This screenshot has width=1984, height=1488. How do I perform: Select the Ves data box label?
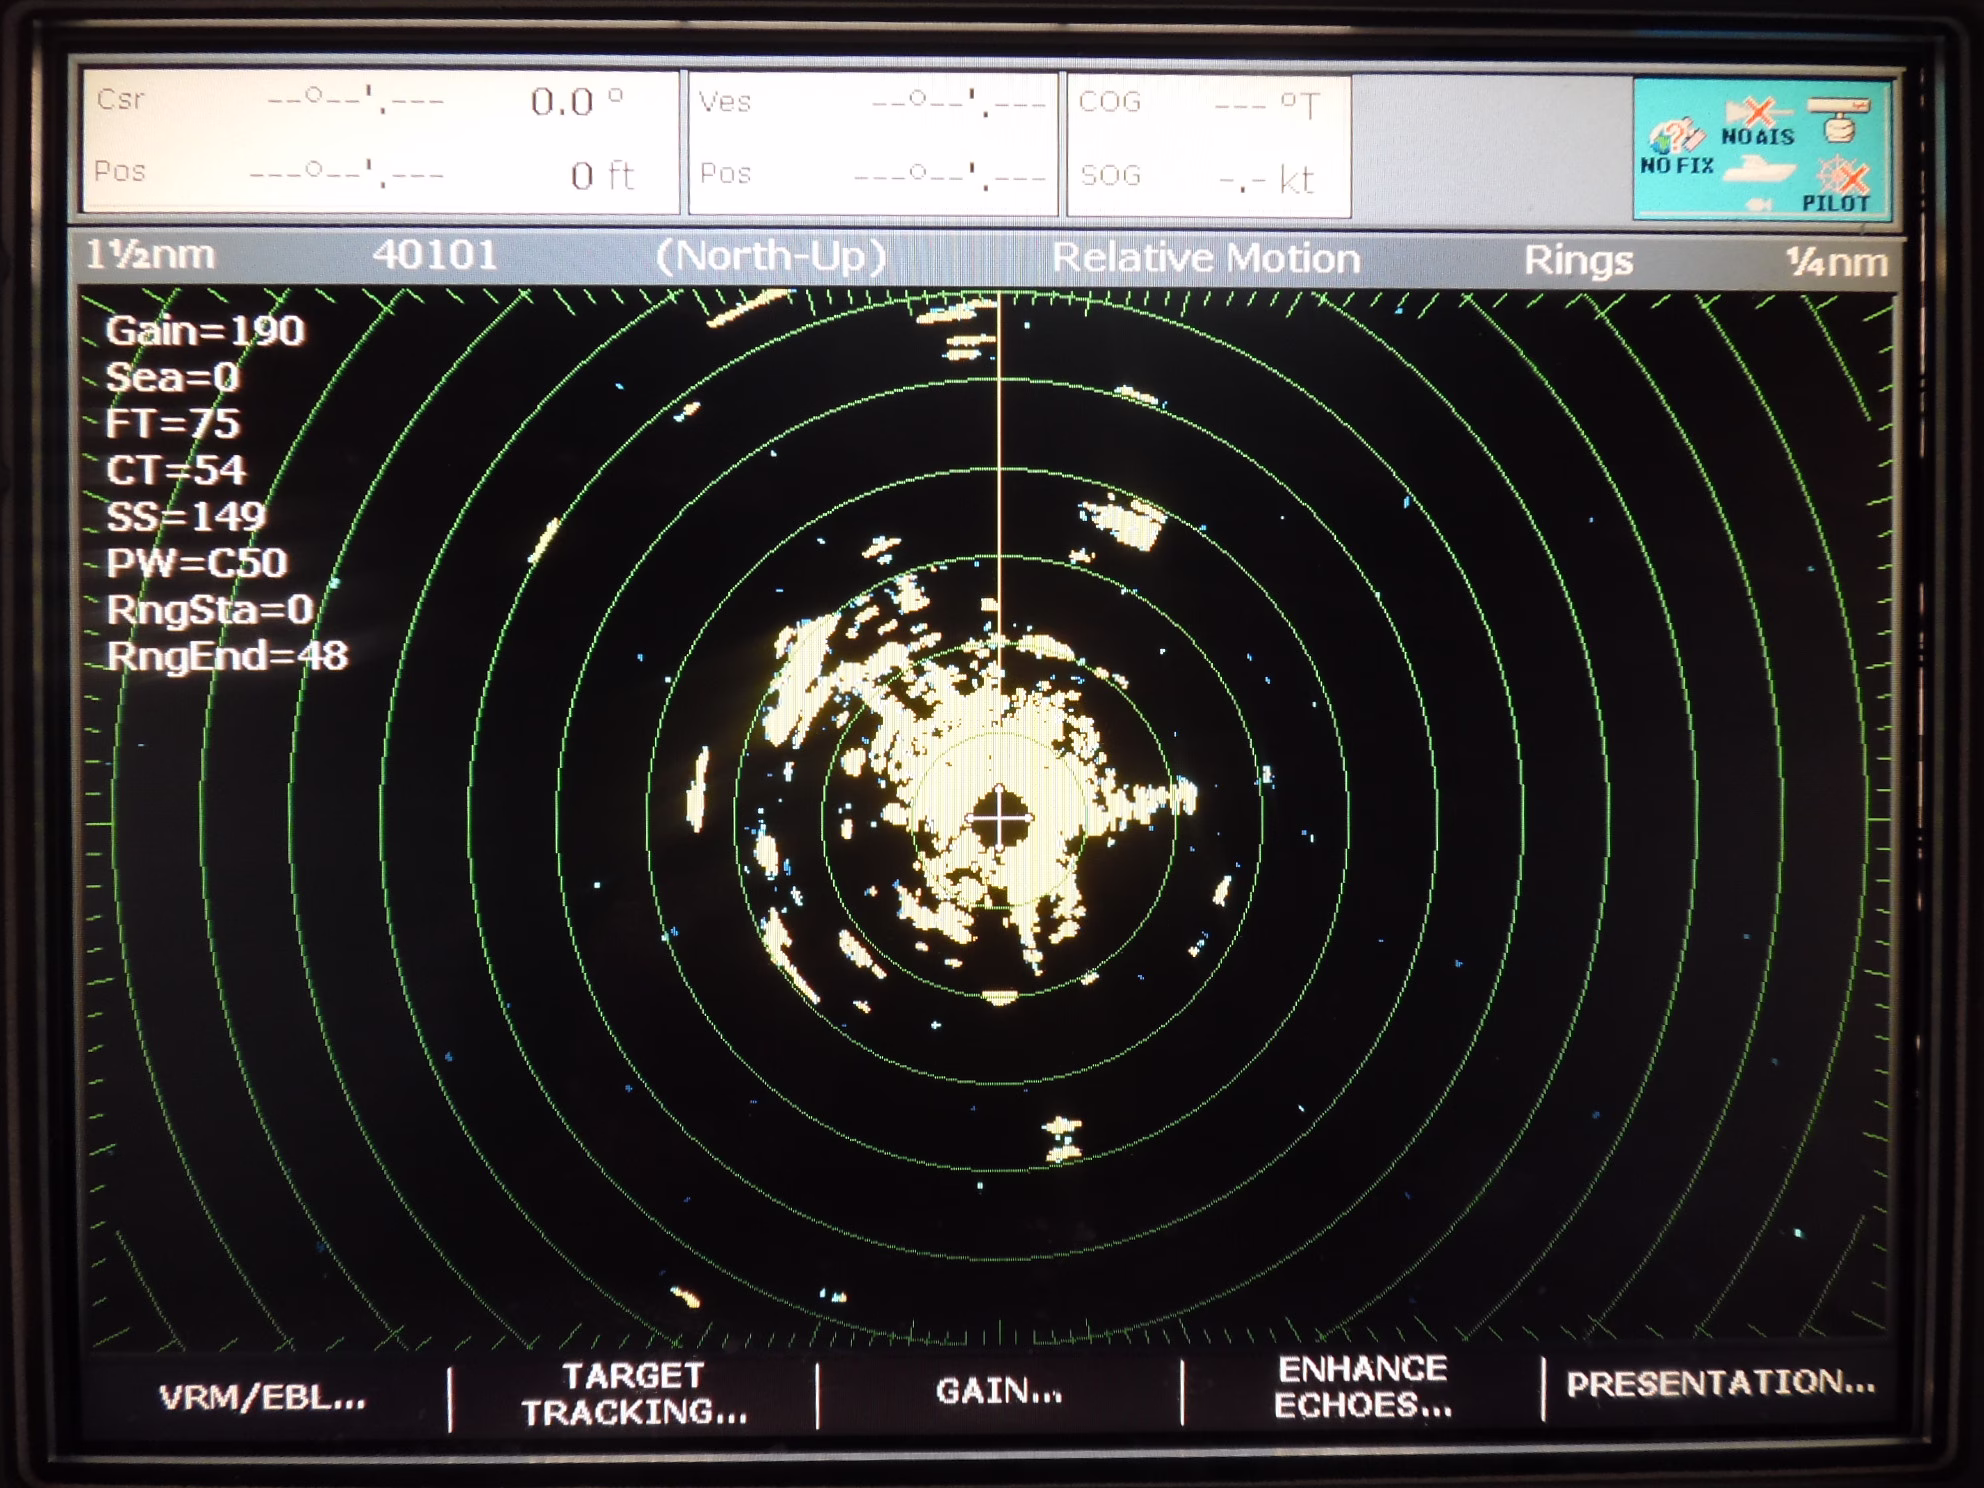[x=725, y=102]
